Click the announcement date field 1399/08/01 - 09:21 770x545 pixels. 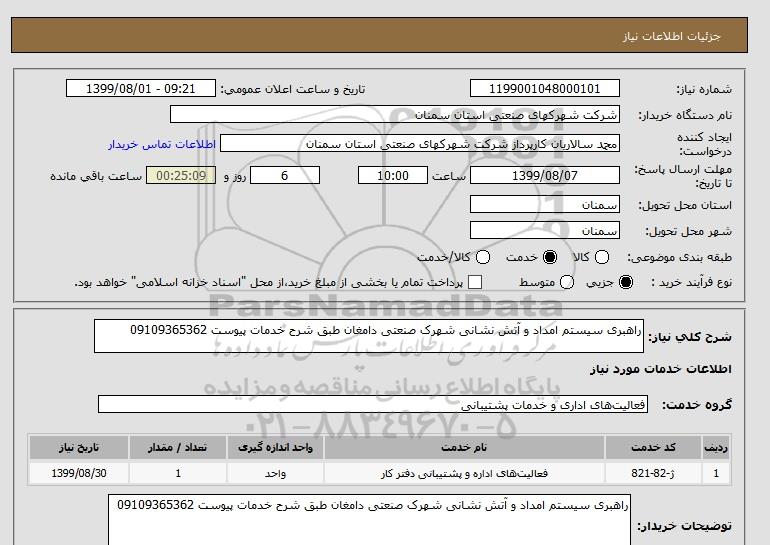pos(140,88)
